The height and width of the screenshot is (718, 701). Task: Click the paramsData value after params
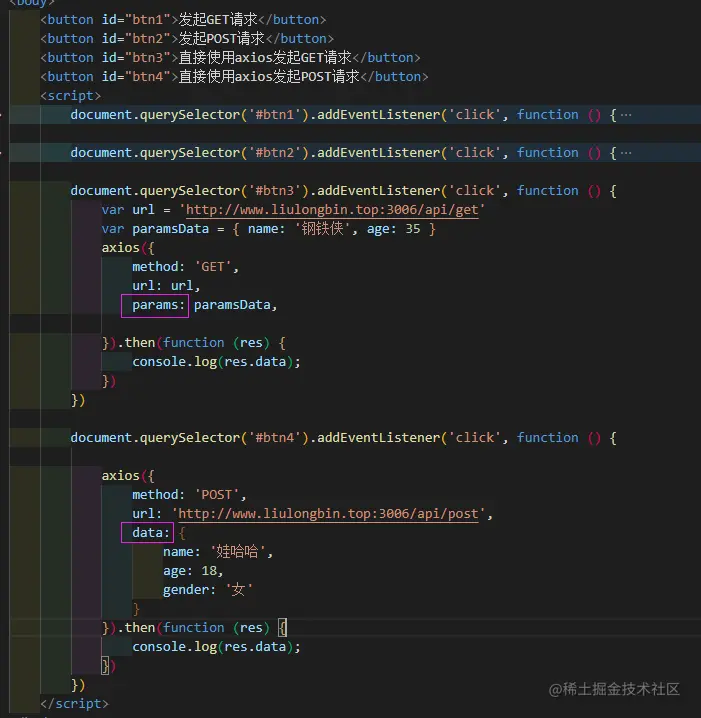coord(232,305)
